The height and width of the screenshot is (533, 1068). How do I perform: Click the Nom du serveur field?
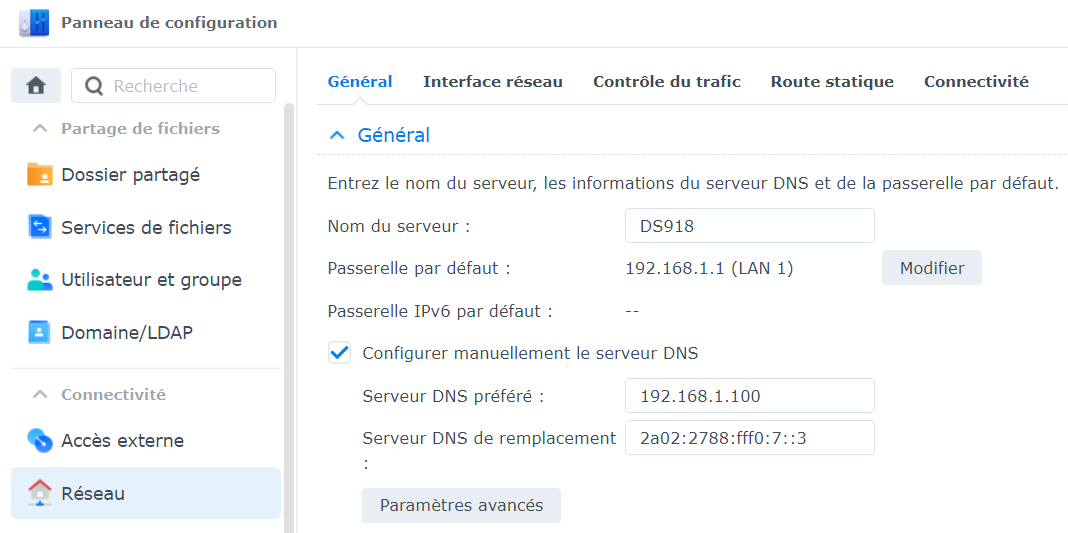[x=750, y=225]
